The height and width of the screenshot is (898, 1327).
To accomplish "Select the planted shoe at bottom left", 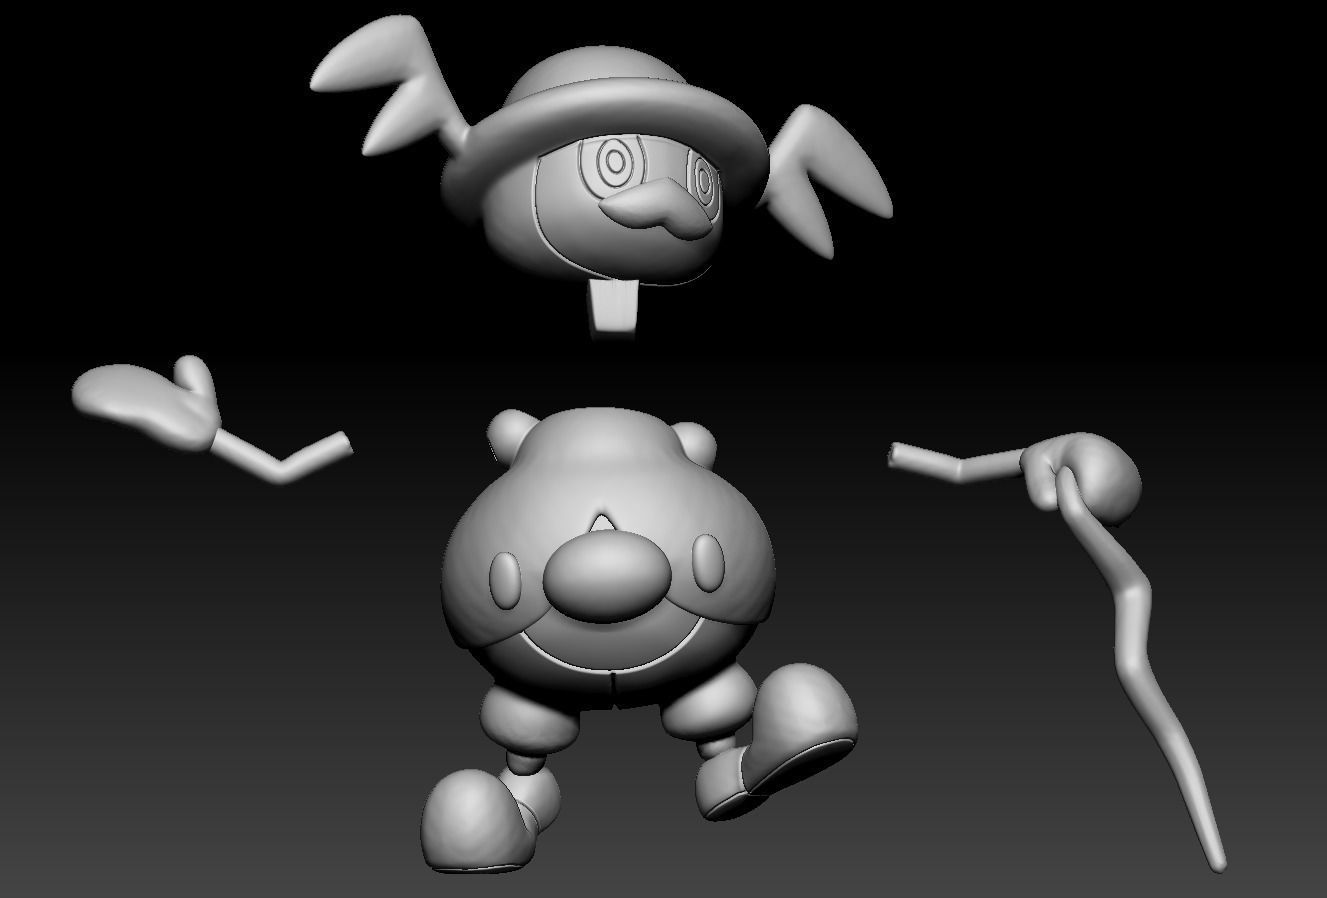I will tap(478, 818).
